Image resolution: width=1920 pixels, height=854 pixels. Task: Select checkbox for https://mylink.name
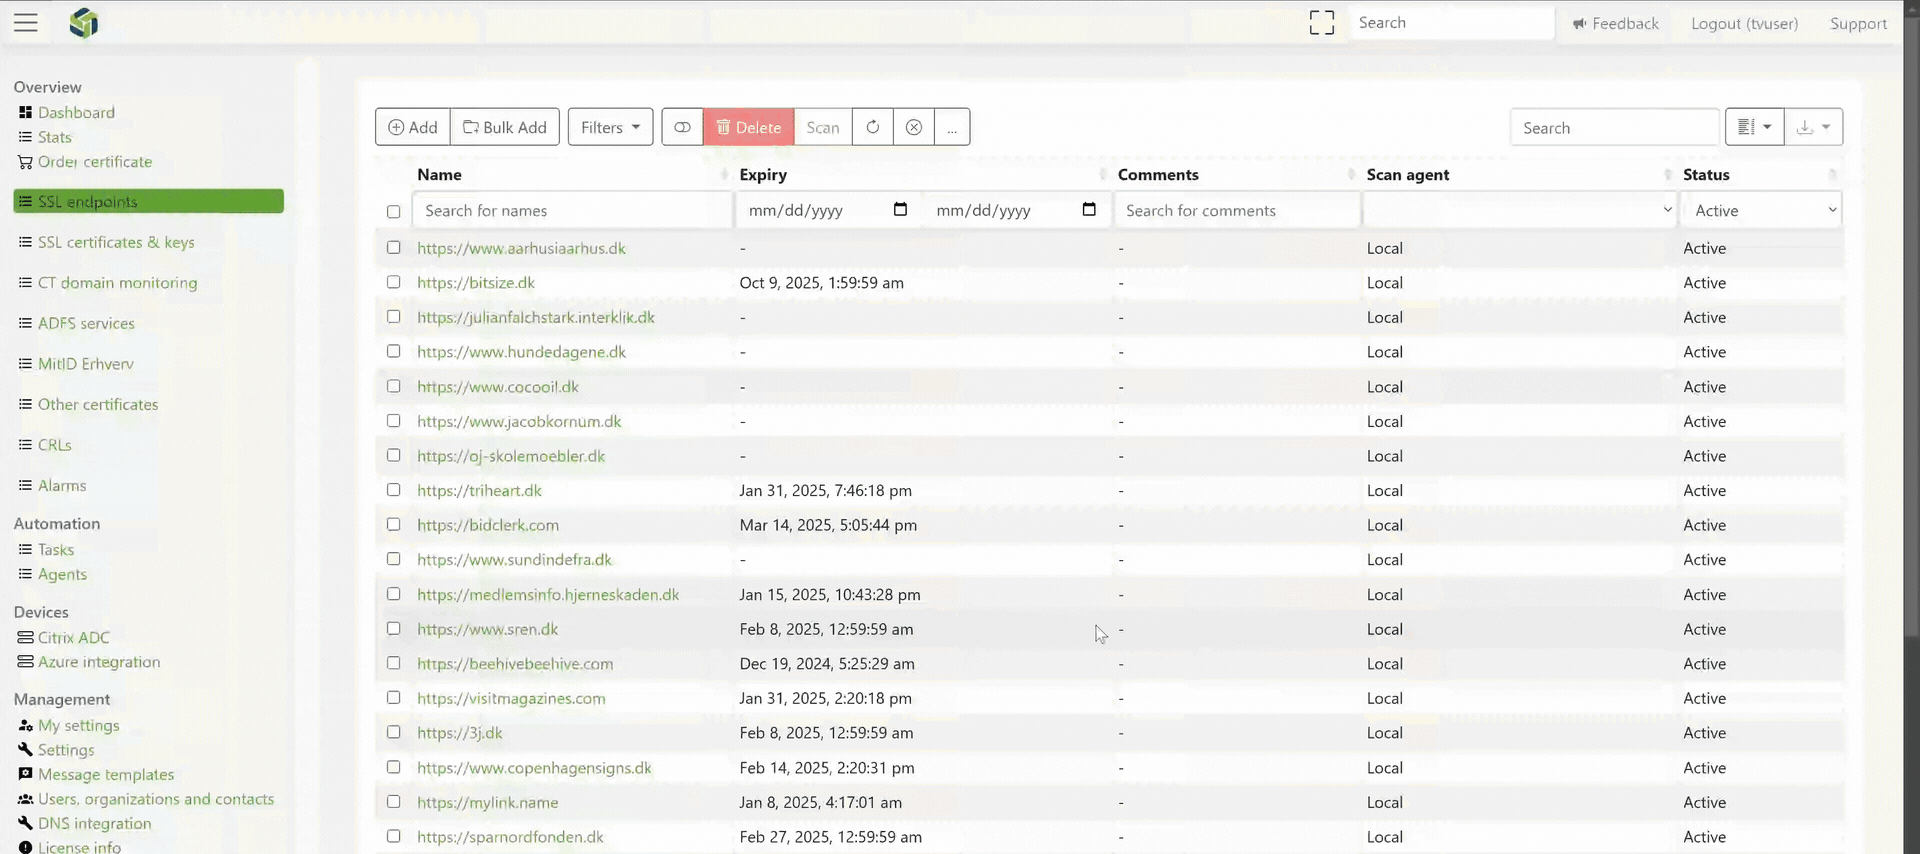(394, 801)
